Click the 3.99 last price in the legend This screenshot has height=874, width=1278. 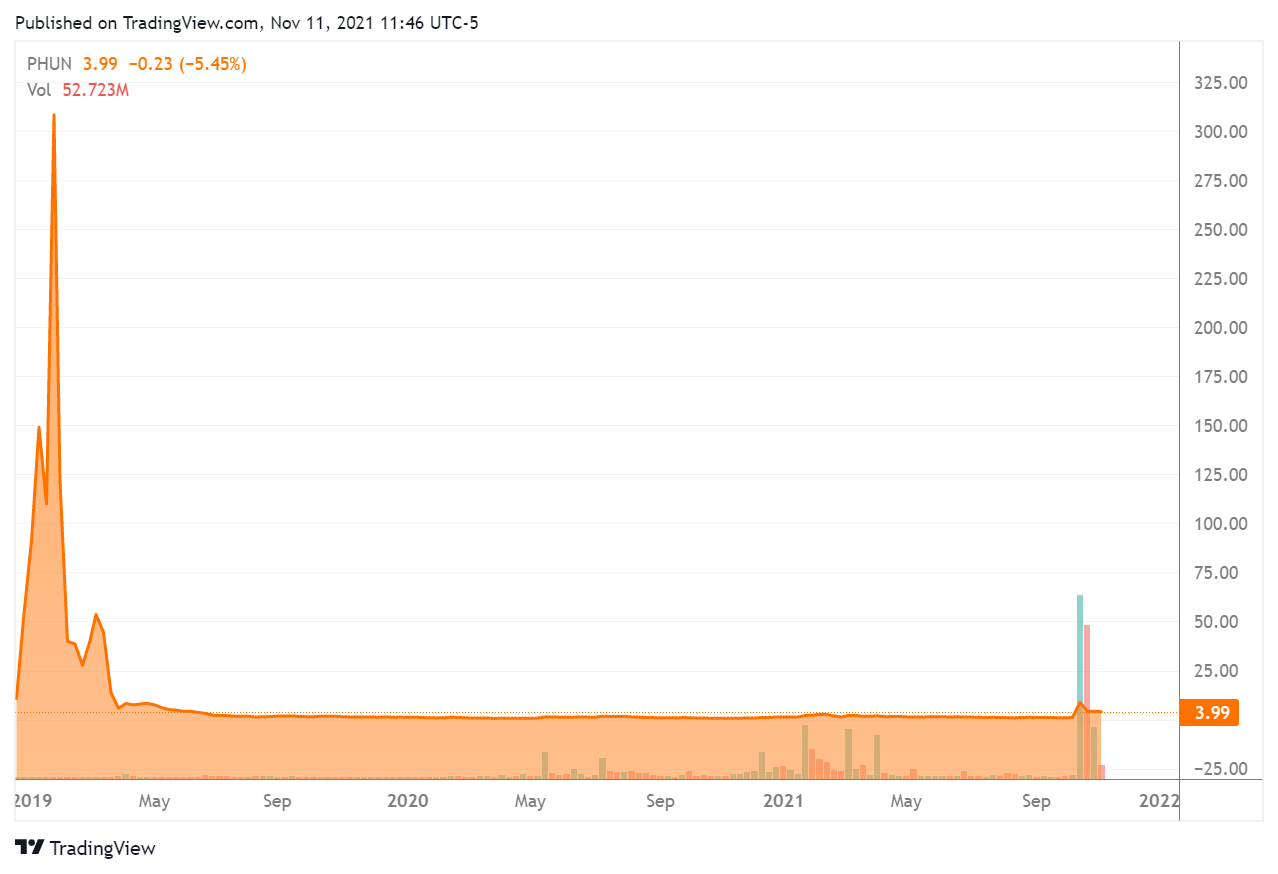pyautogui.click(x=100, y=64)
